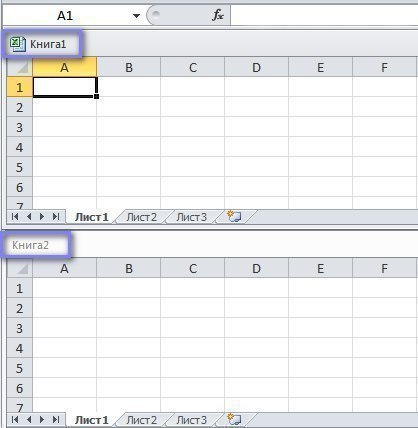Select row 4 header in Книга2
This screenshot has height=428, width=418.
(20, 348)
